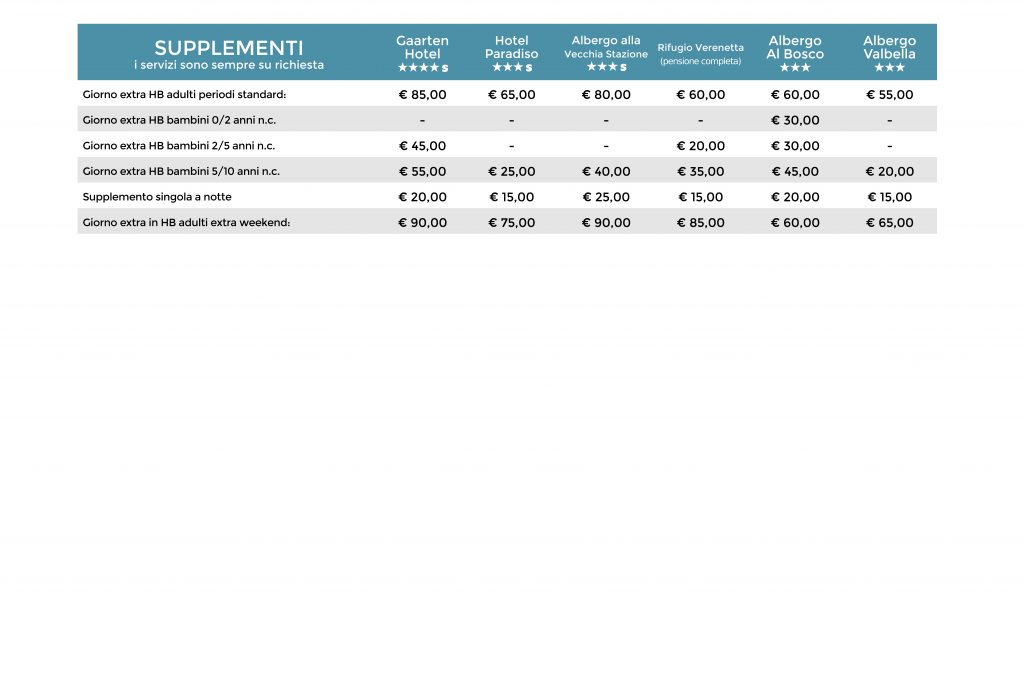Click € 55,00 Gaarten bambini 5/10 price
This screenshot has width=1024, height=689.
click(x=423, y=171)
